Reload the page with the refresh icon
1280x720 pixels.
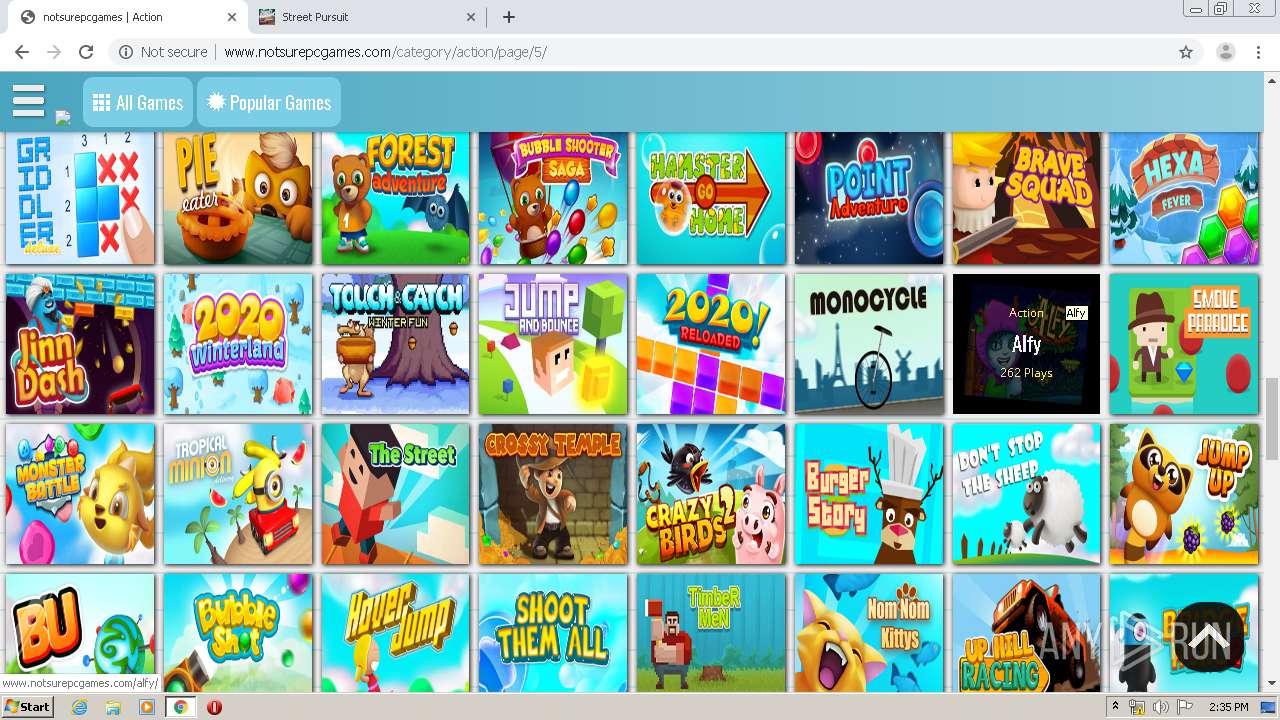coord(86,52)
